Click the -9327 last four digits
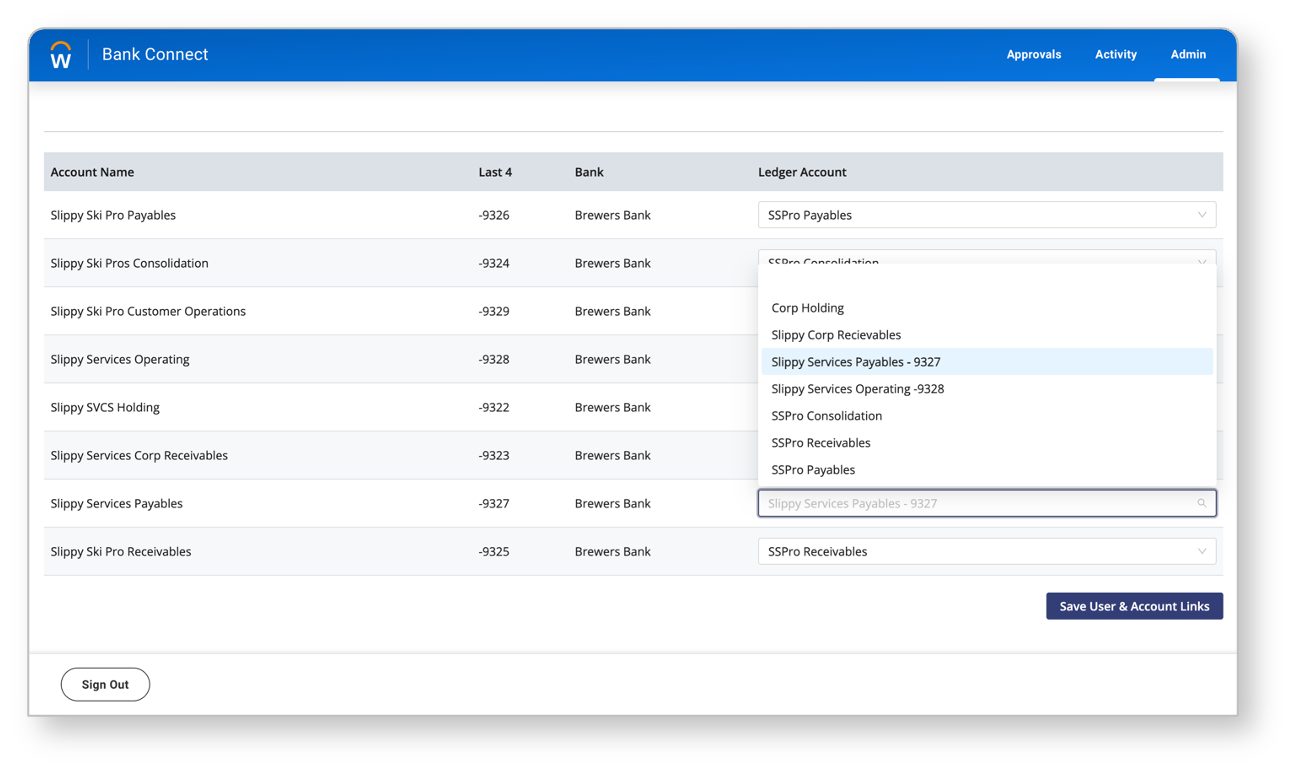 click(x=494, y=503)
